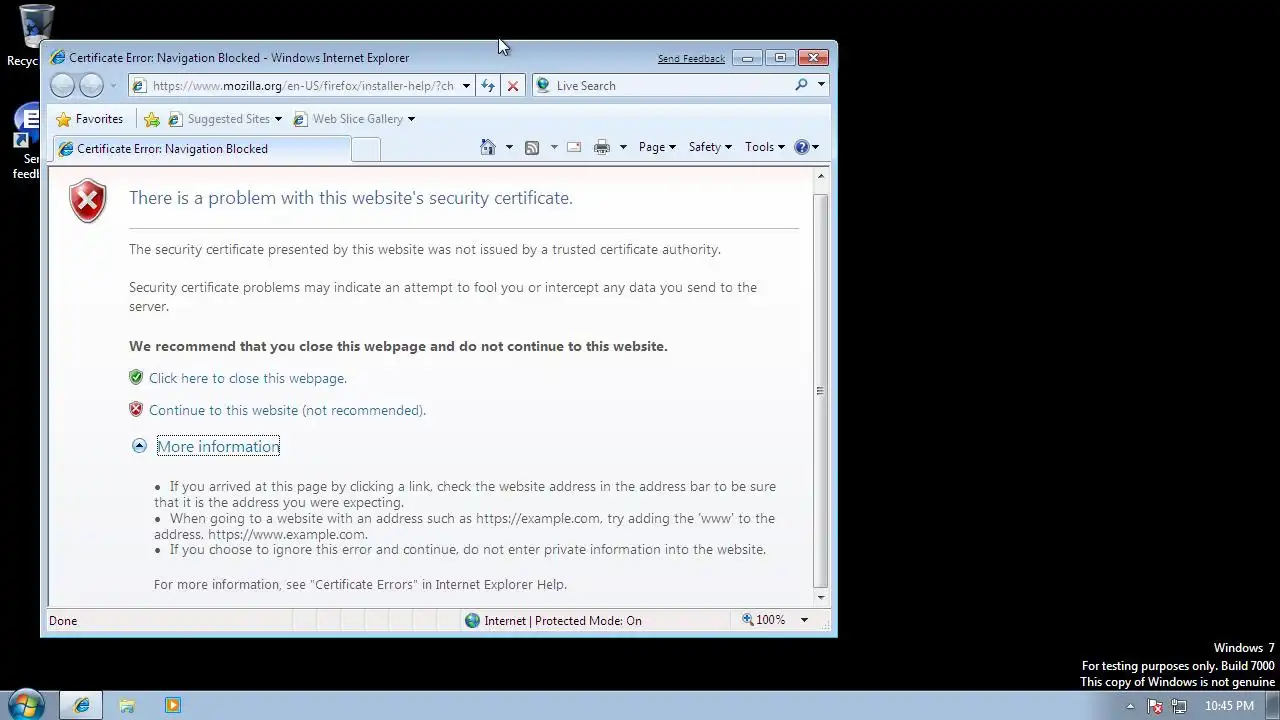Open a new blank tab
Viewport: 1280px width, 720px height.
point(366,149)
